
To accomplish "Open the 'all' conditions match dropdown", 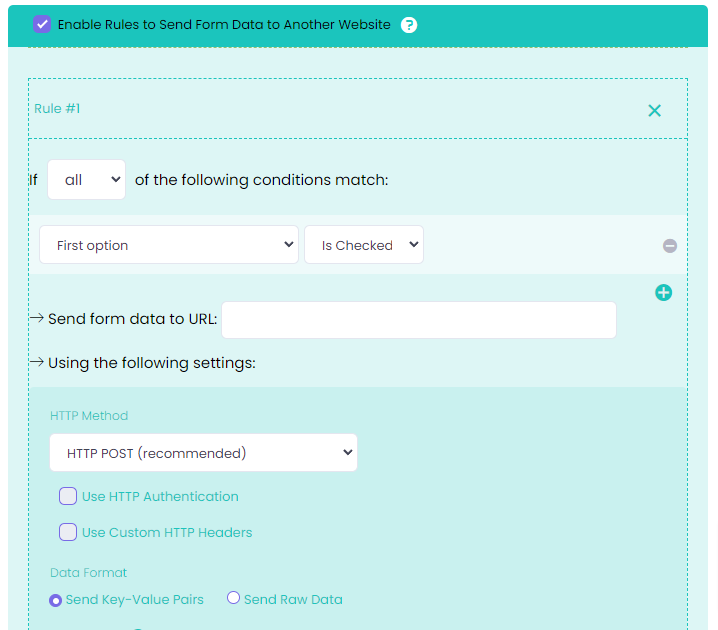I will (x=86, y=180).
